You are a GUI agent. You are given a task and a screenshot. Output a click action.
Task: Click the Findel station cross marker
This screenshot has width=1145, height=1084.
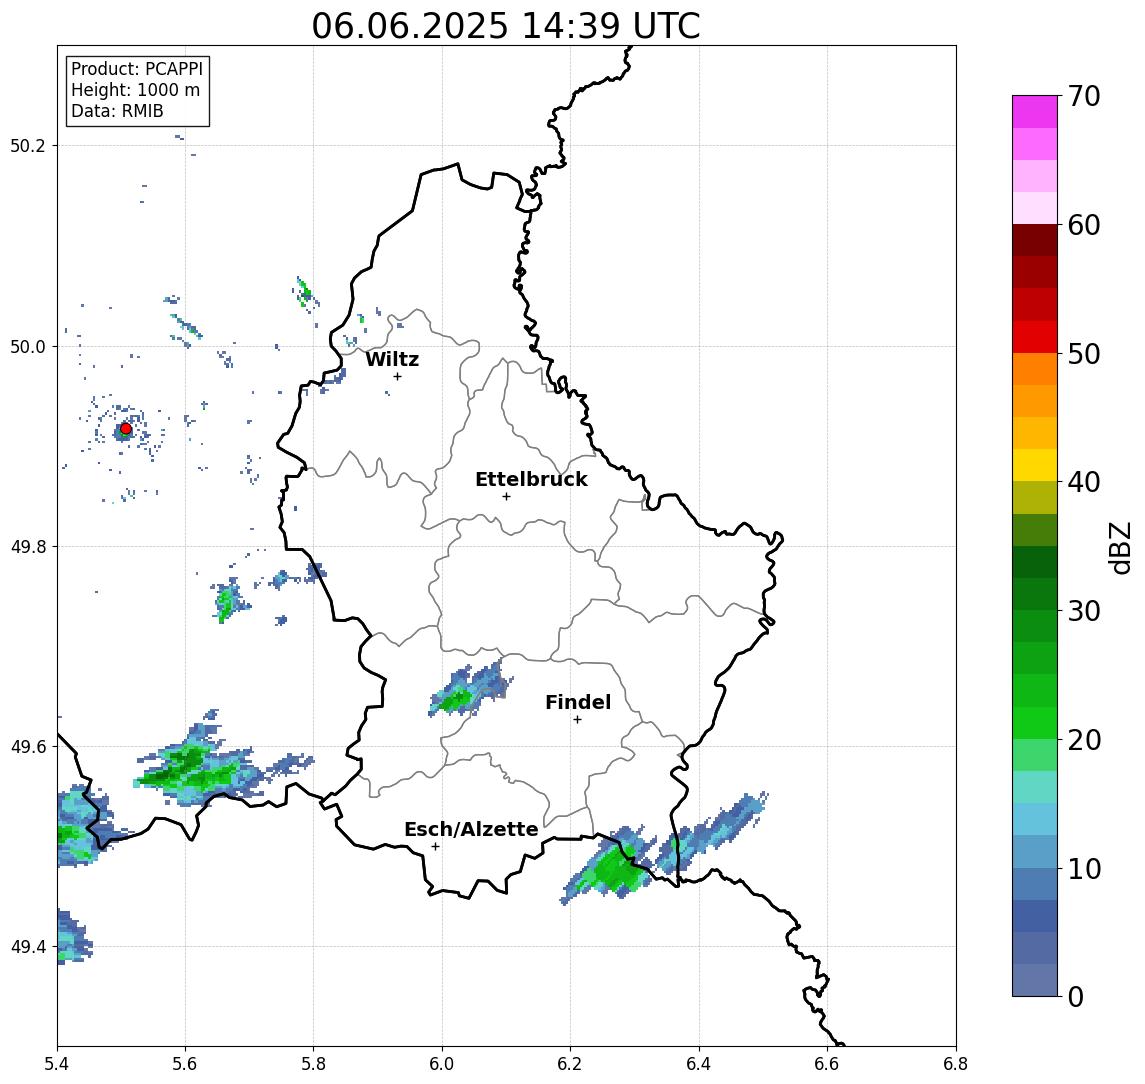(577, 720)
